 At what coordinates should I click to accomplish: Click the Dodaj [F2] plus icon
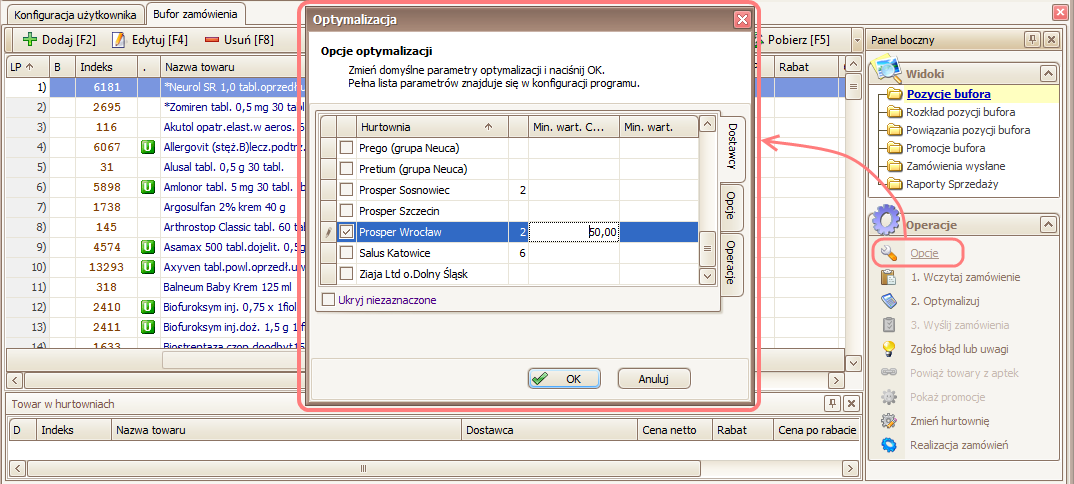point(29,40)
